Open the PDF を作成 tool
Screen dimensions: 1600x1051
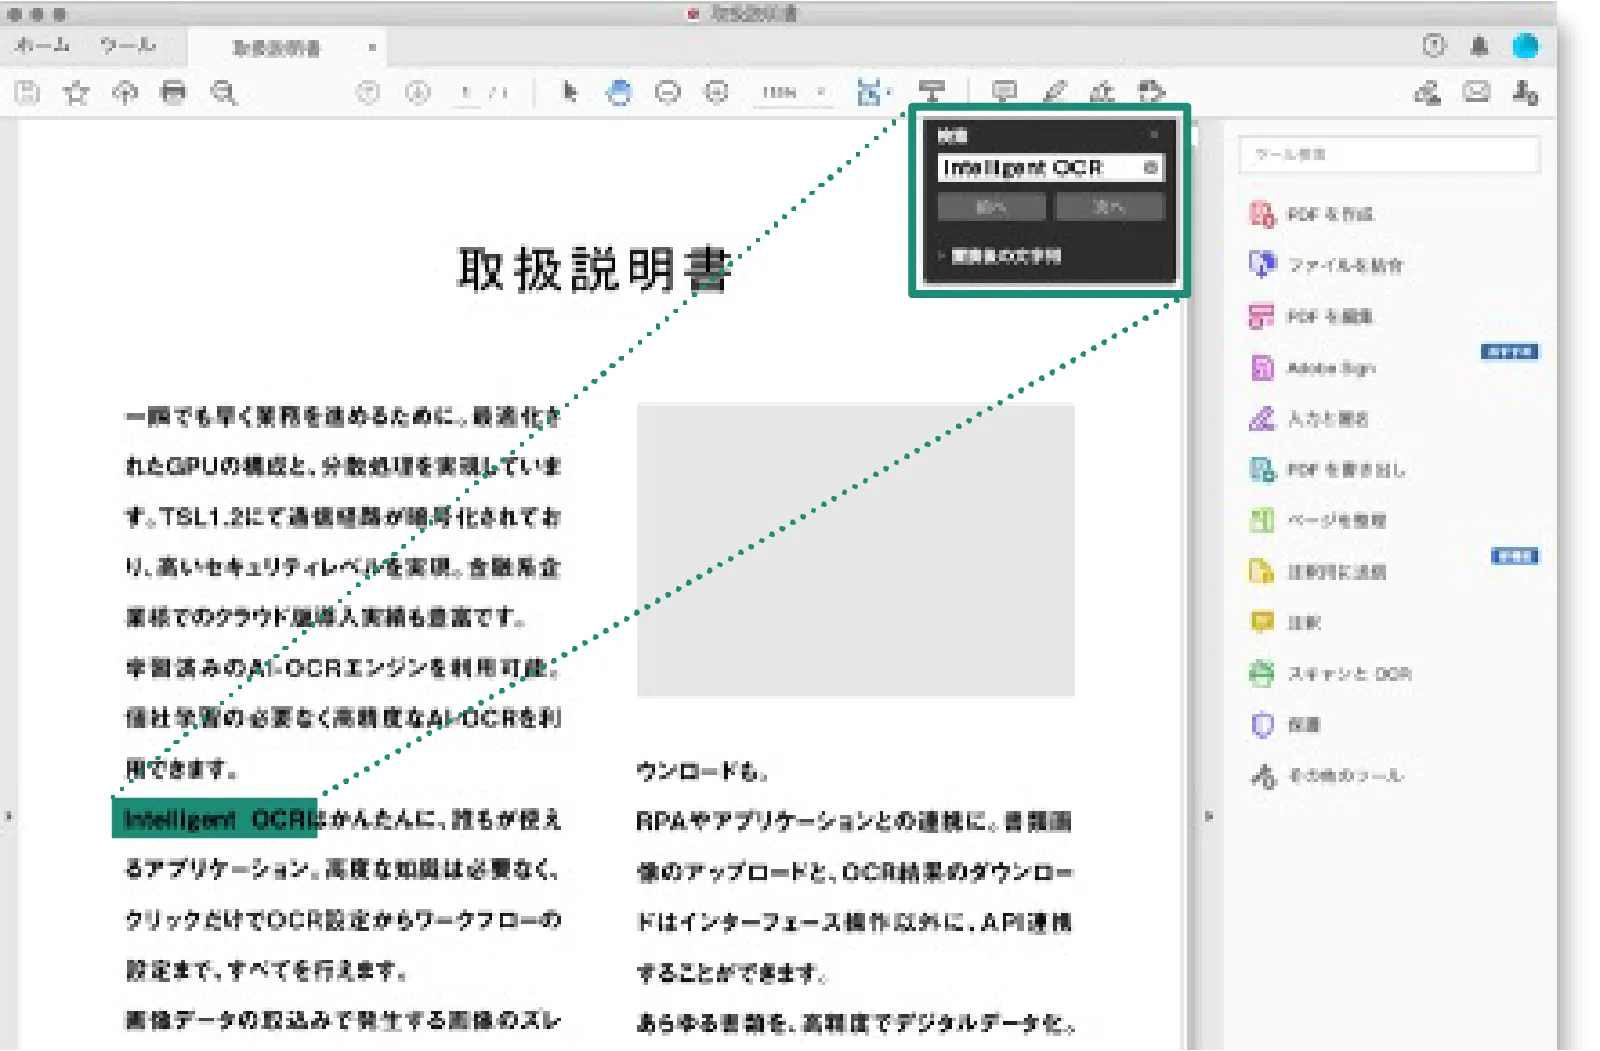click(1312, 214)
